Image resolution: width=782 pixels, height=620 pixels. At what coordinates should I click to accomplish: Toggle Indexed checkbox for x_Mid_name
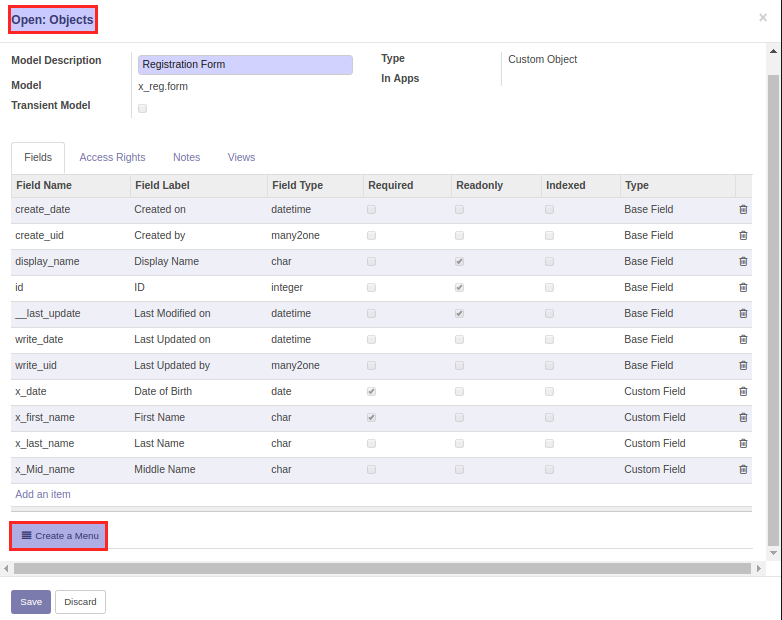coord(549,469)
